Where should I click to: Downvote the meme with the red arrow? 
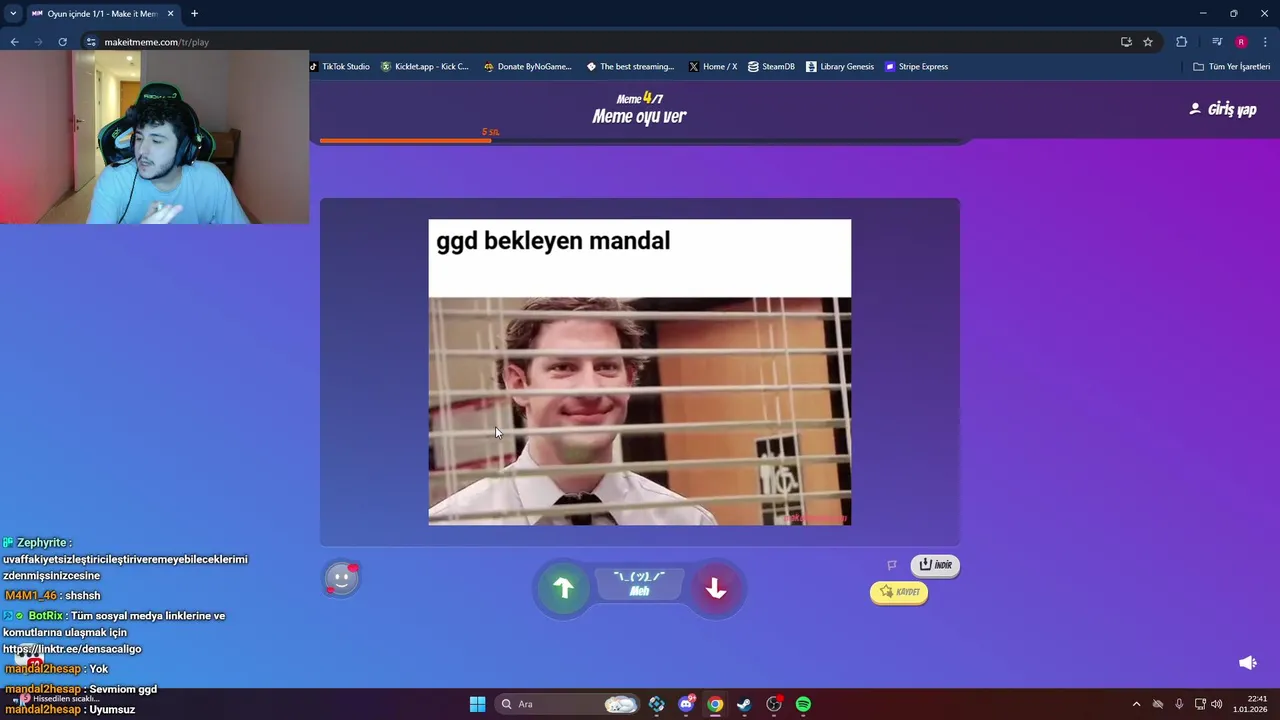click(x=716, y=589)
